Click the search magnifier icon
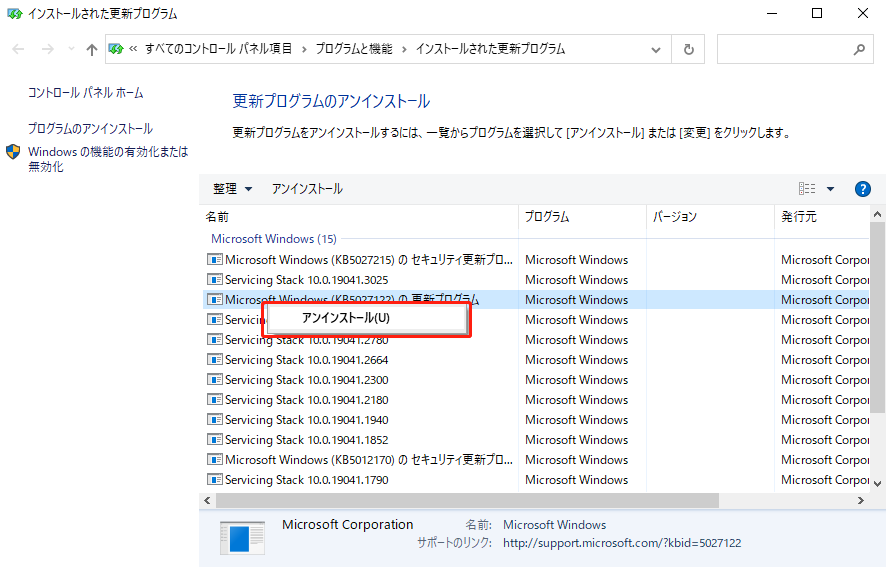Viewport: 886px width, 567px height. [x=859, y=50]
